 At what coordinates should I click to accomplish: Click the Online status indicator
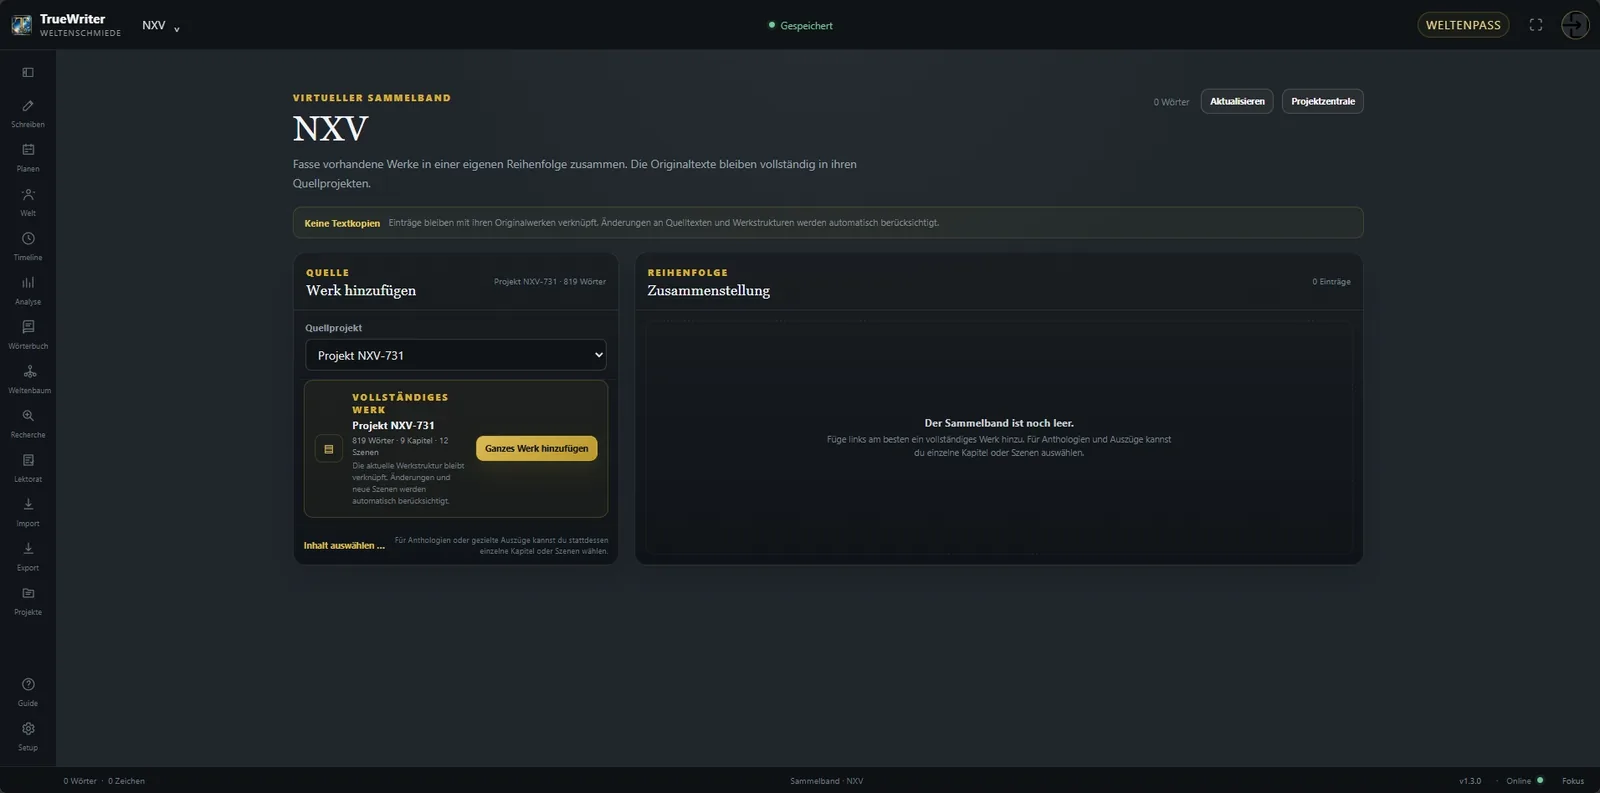[x=1525, y=781]
